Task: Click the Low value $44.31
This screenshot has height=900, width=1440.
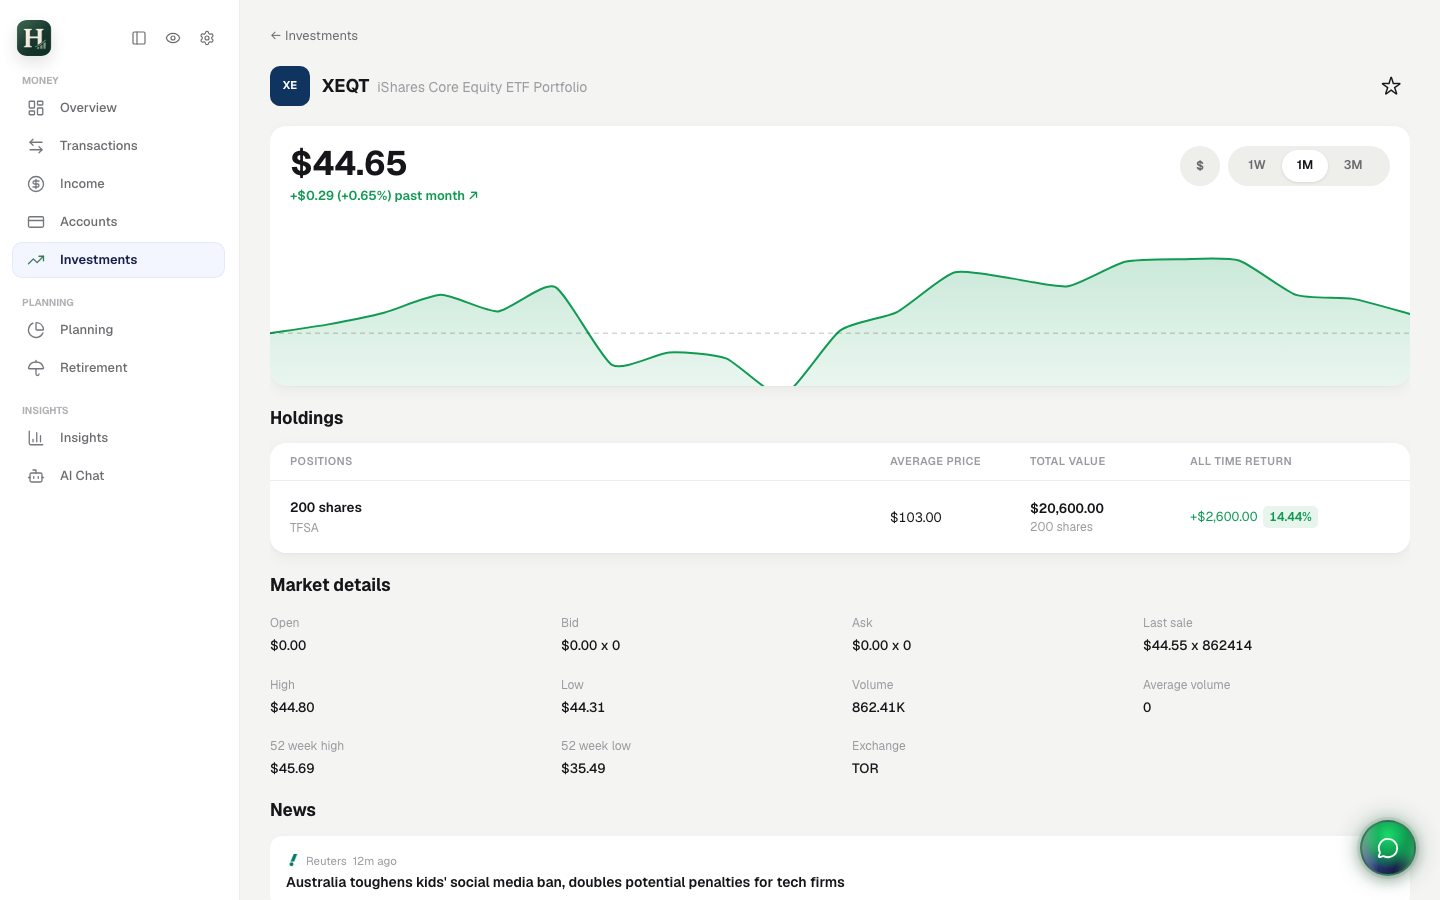Action: 583,707
